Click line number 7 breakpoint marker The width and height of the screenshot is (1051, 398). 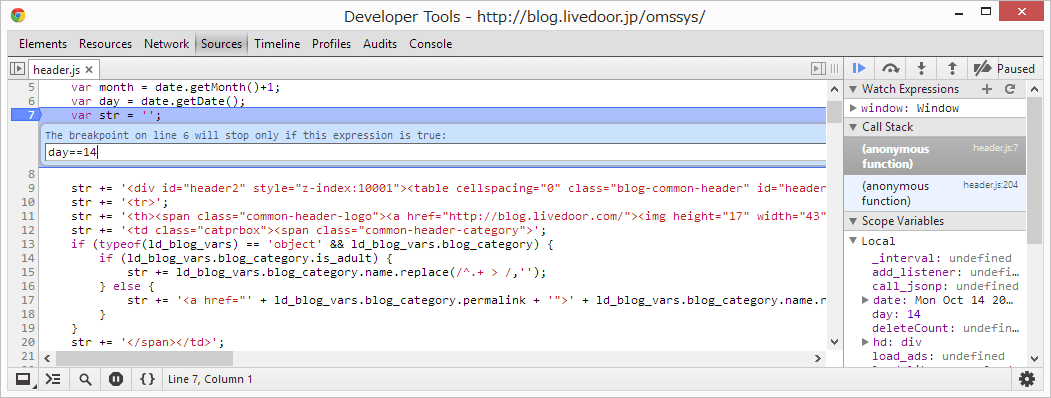(25, 115)
